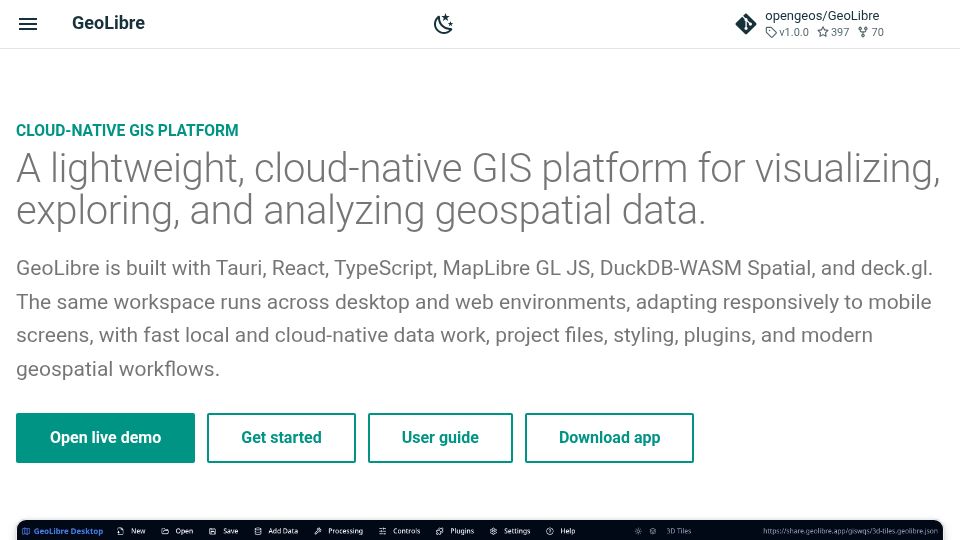
Task: Click Open in the preview screenshot toolbar
Action: [x=177, y=531]
